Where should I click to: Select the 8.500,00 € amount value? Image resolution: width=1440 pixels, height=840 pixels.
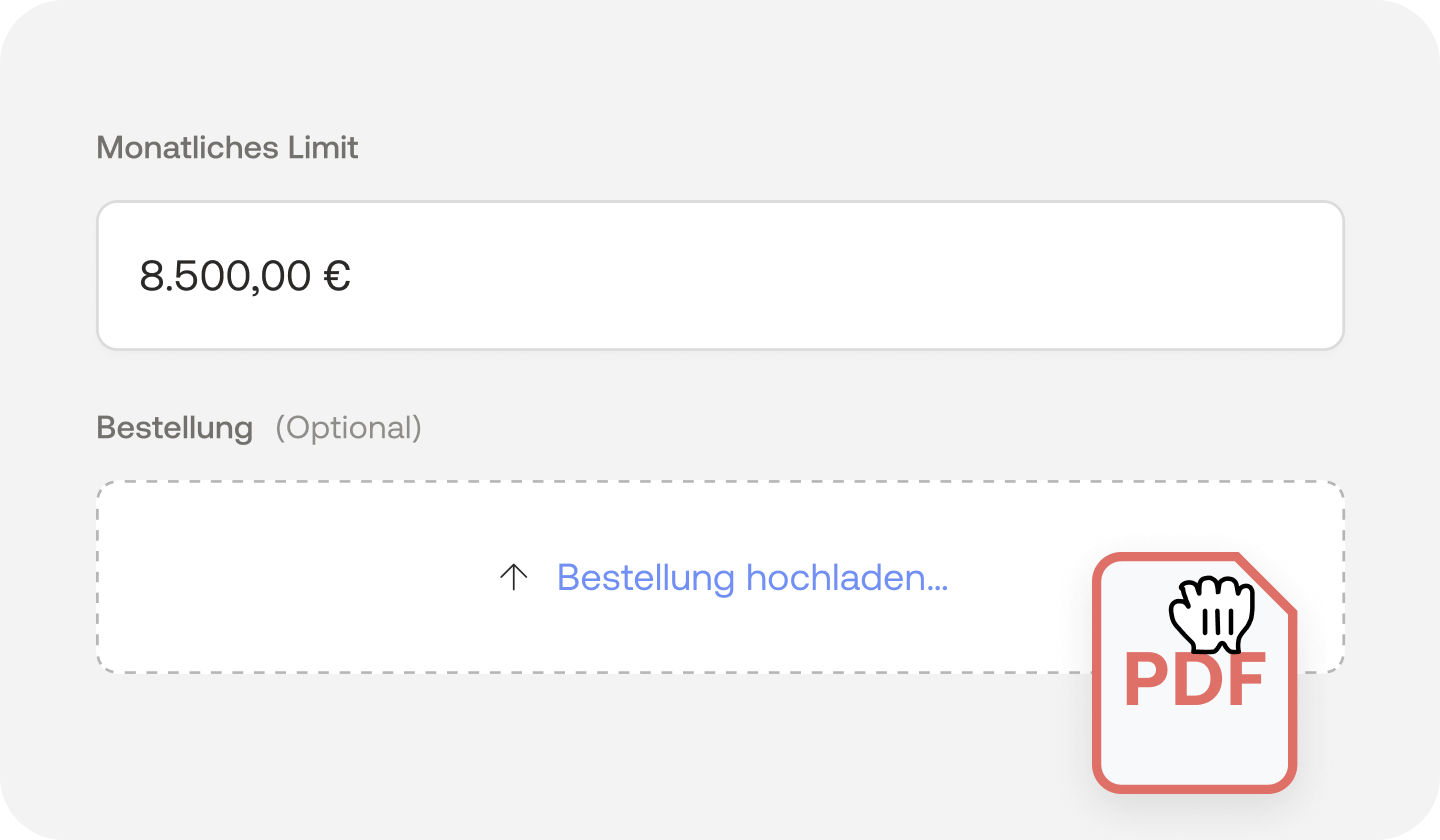(x=245, y=275)
